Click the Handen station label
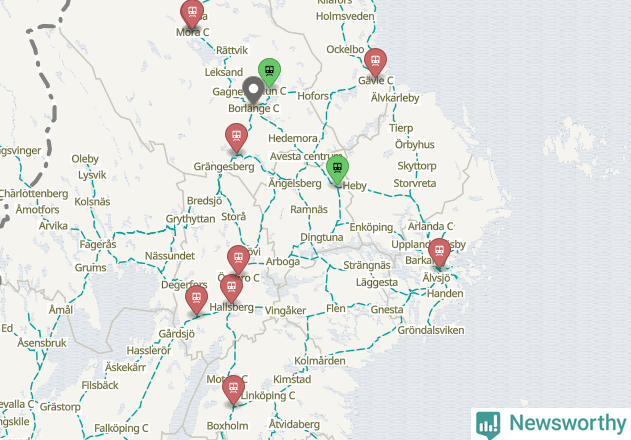Screen dimensions: 631x440 [x=445, y=293]
